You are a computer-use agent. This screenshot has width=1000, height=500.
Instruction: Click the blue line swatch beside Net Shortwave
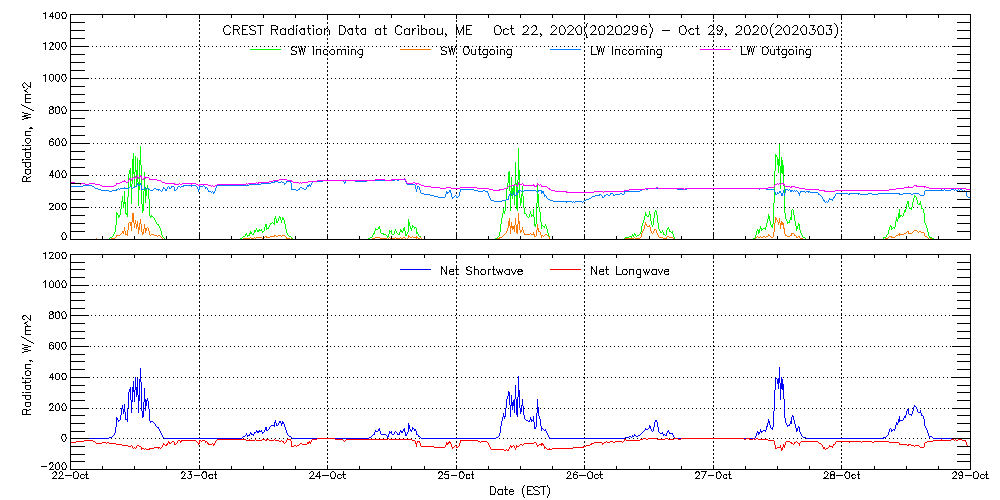tap(416, 270)
